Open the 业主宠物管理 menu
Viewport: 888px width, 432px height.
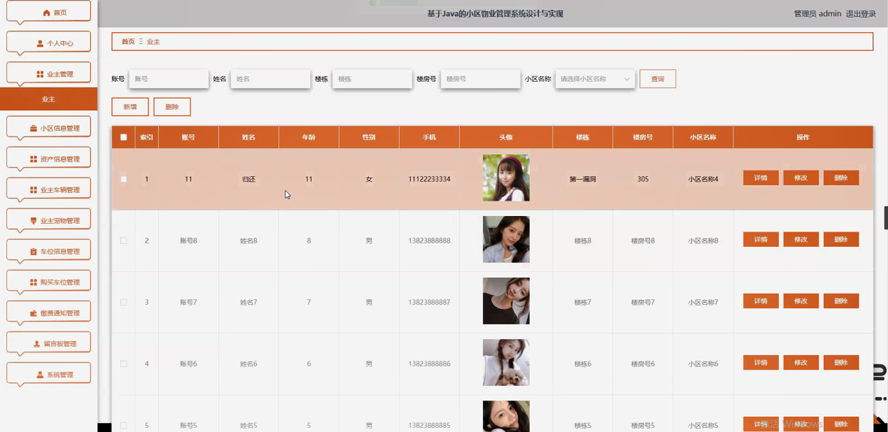pyautogui.click(x=49, y=221)
